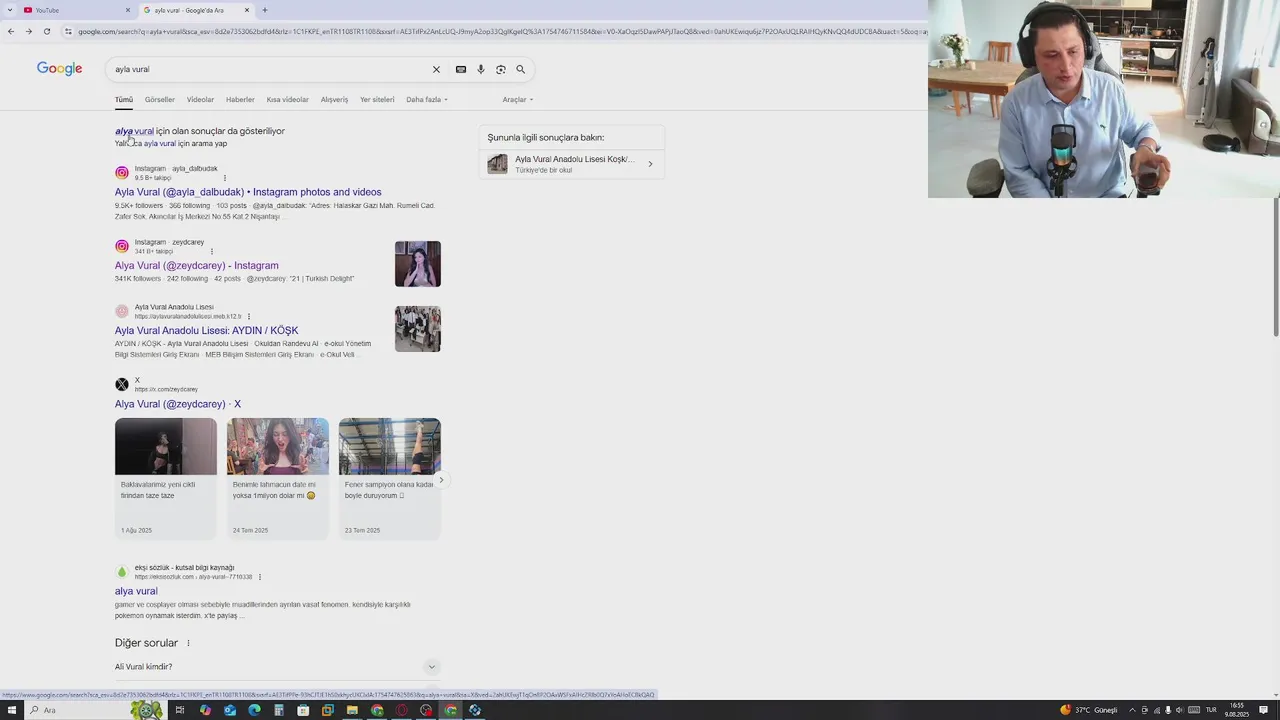This screenshot has width=1280, height=720.
Task: Open X post dated 23 Tem 2025
Action: coord(390,479)
